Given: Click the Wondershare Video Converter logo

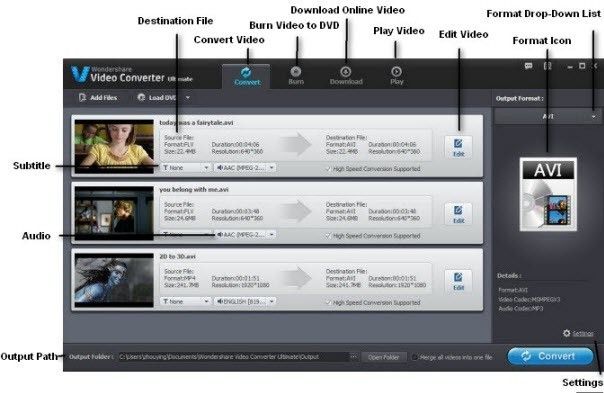Looking at the screenshot, I should coord(131,74).
